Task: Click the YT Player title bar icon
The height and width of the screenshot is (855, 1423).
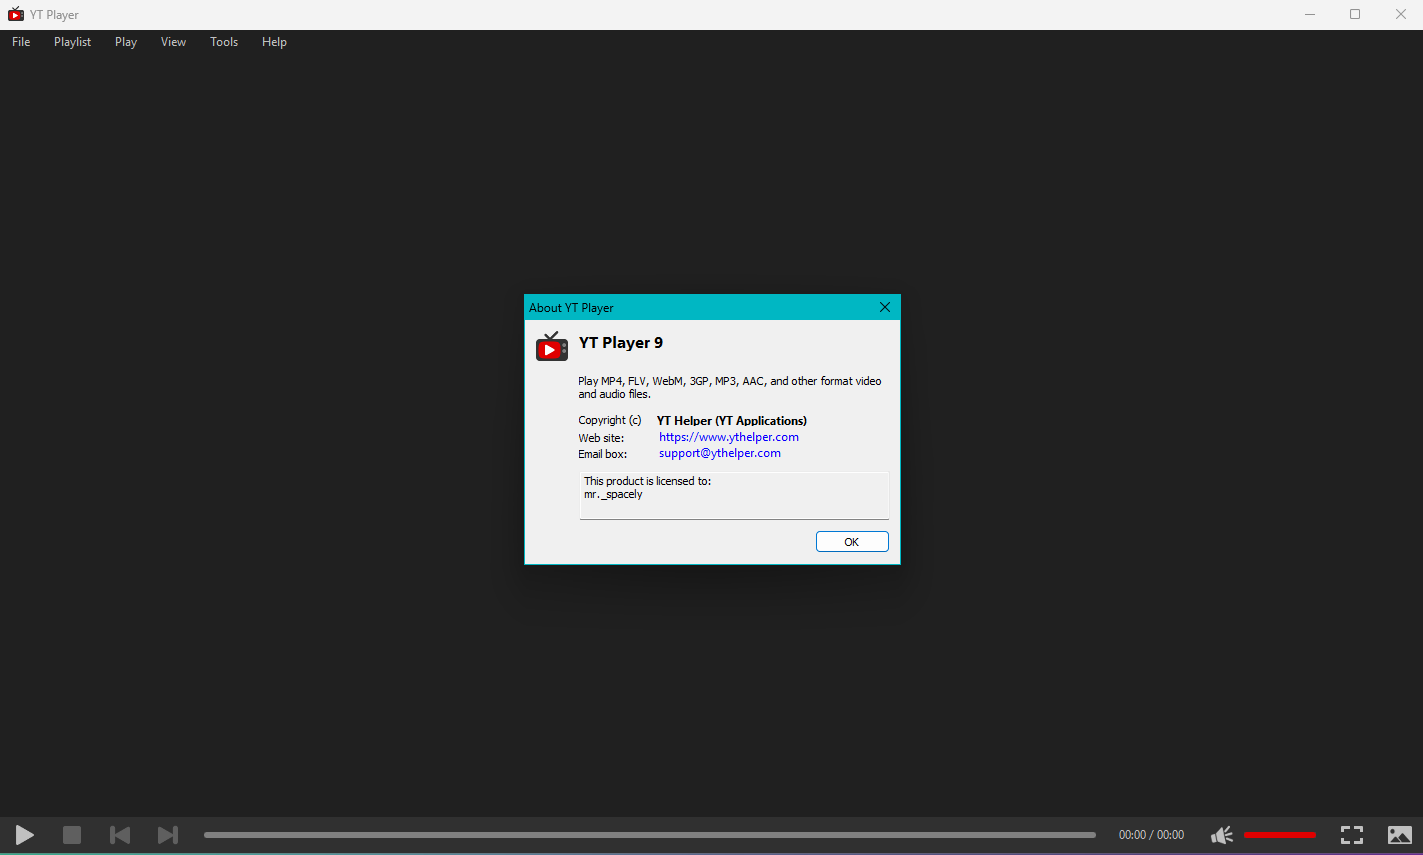Action: 16,14
